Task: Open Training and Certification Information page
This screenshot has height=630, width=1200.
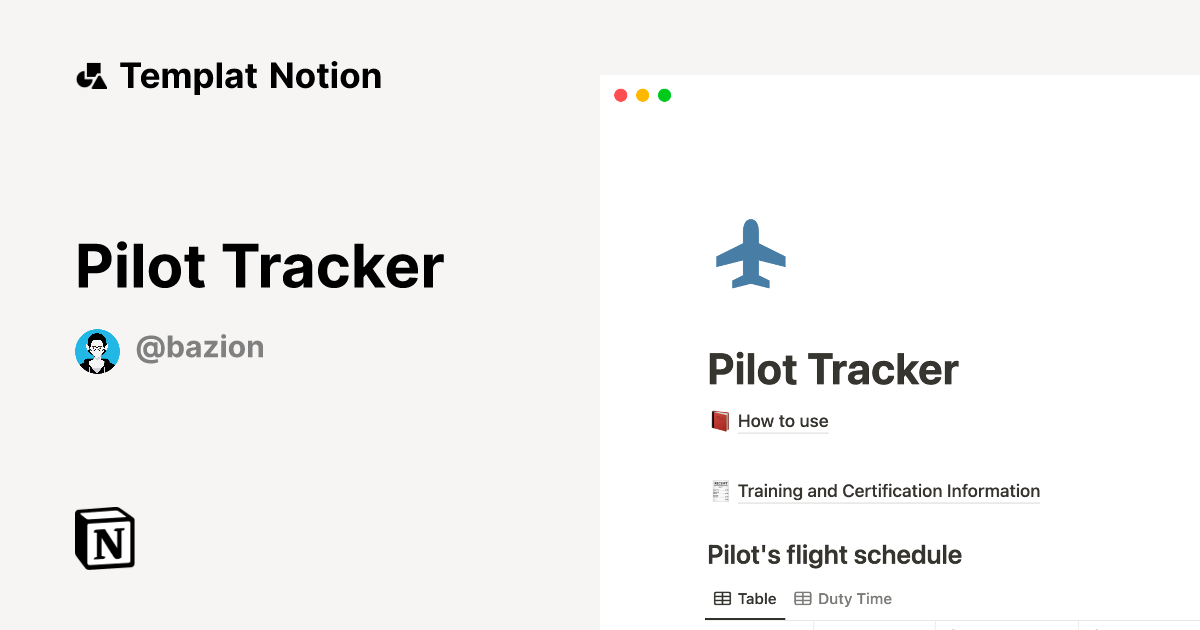Action: pyautogui.click(x=888, y=491)
